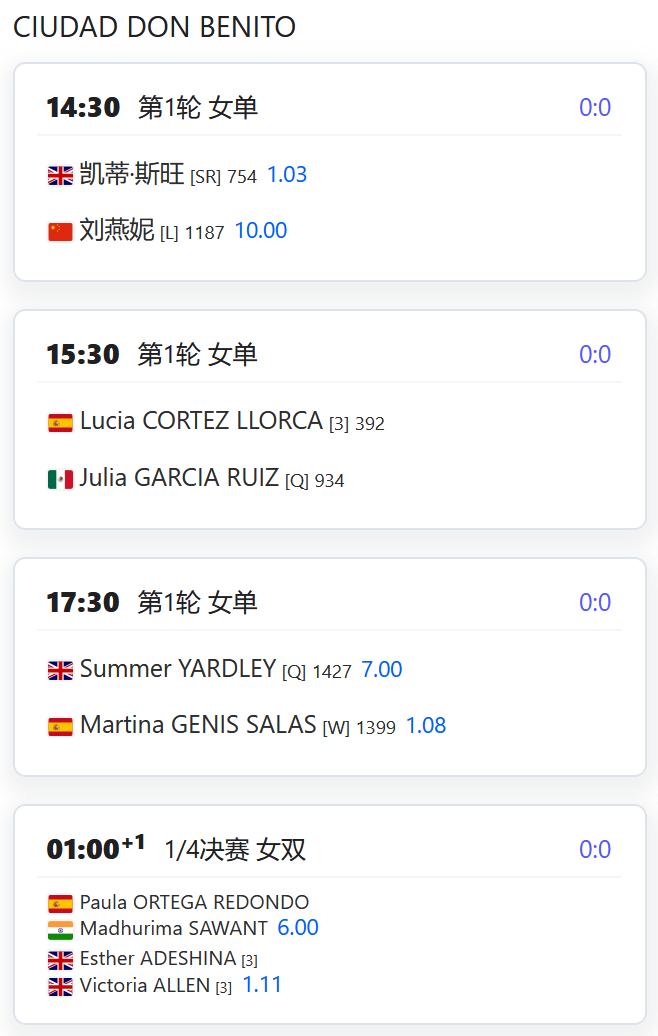658x1036 pixels.
Task: Click UK flag beside Victoria ALLEN
Action: [x=60, y=987]
